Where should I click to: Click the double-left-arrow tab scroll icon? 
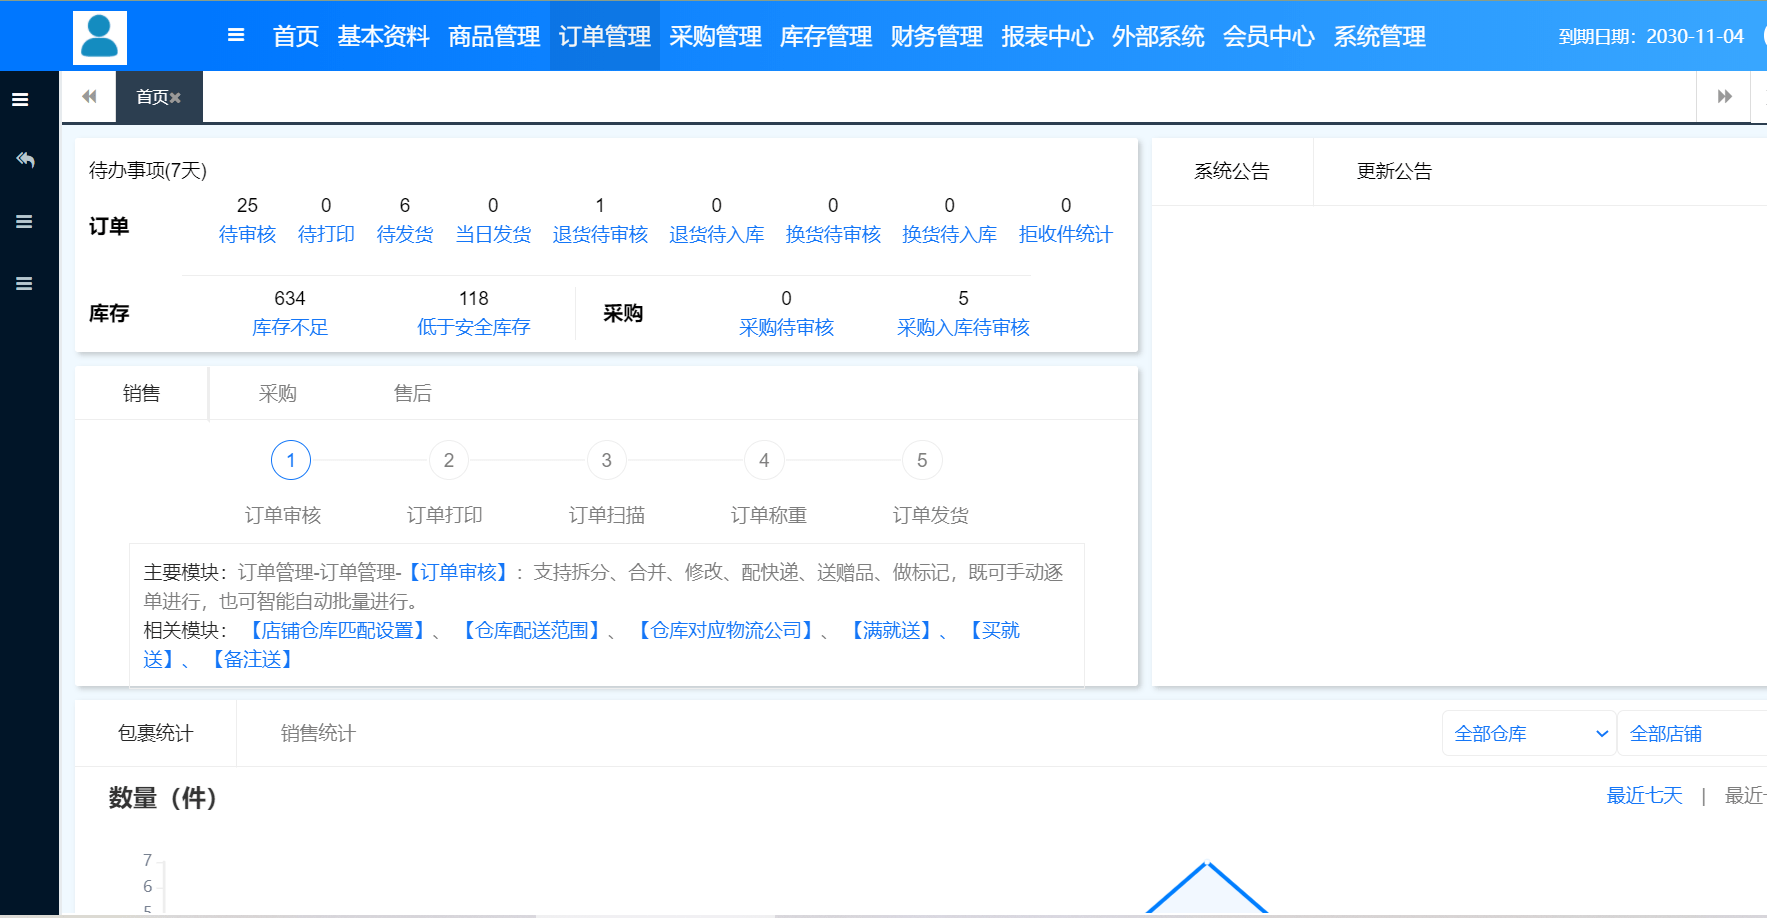coord(89,96)
